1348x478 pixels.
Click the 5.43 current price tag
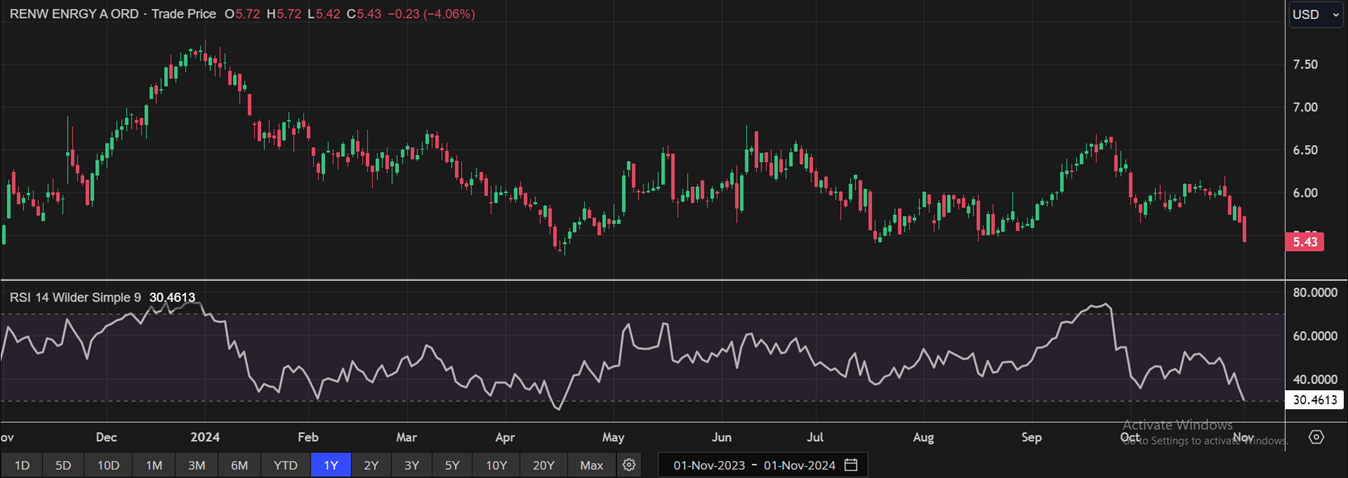point(1303,242)
